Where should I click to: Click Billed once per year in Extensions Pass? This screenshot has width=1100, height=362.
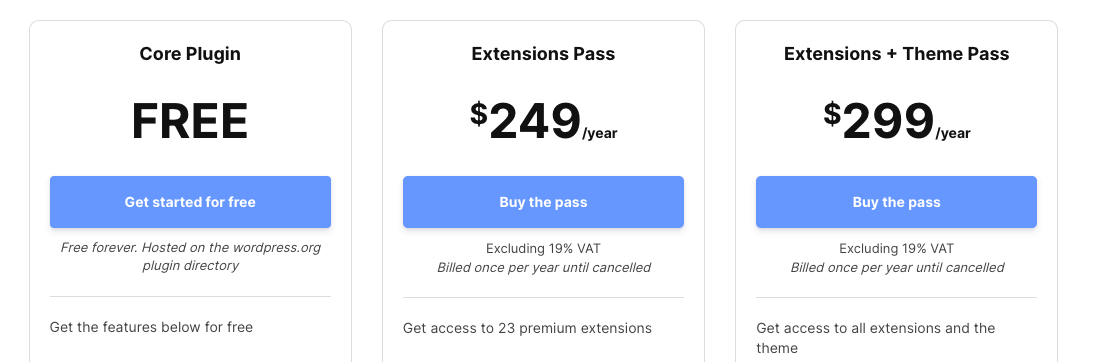(x=544, y=267)
